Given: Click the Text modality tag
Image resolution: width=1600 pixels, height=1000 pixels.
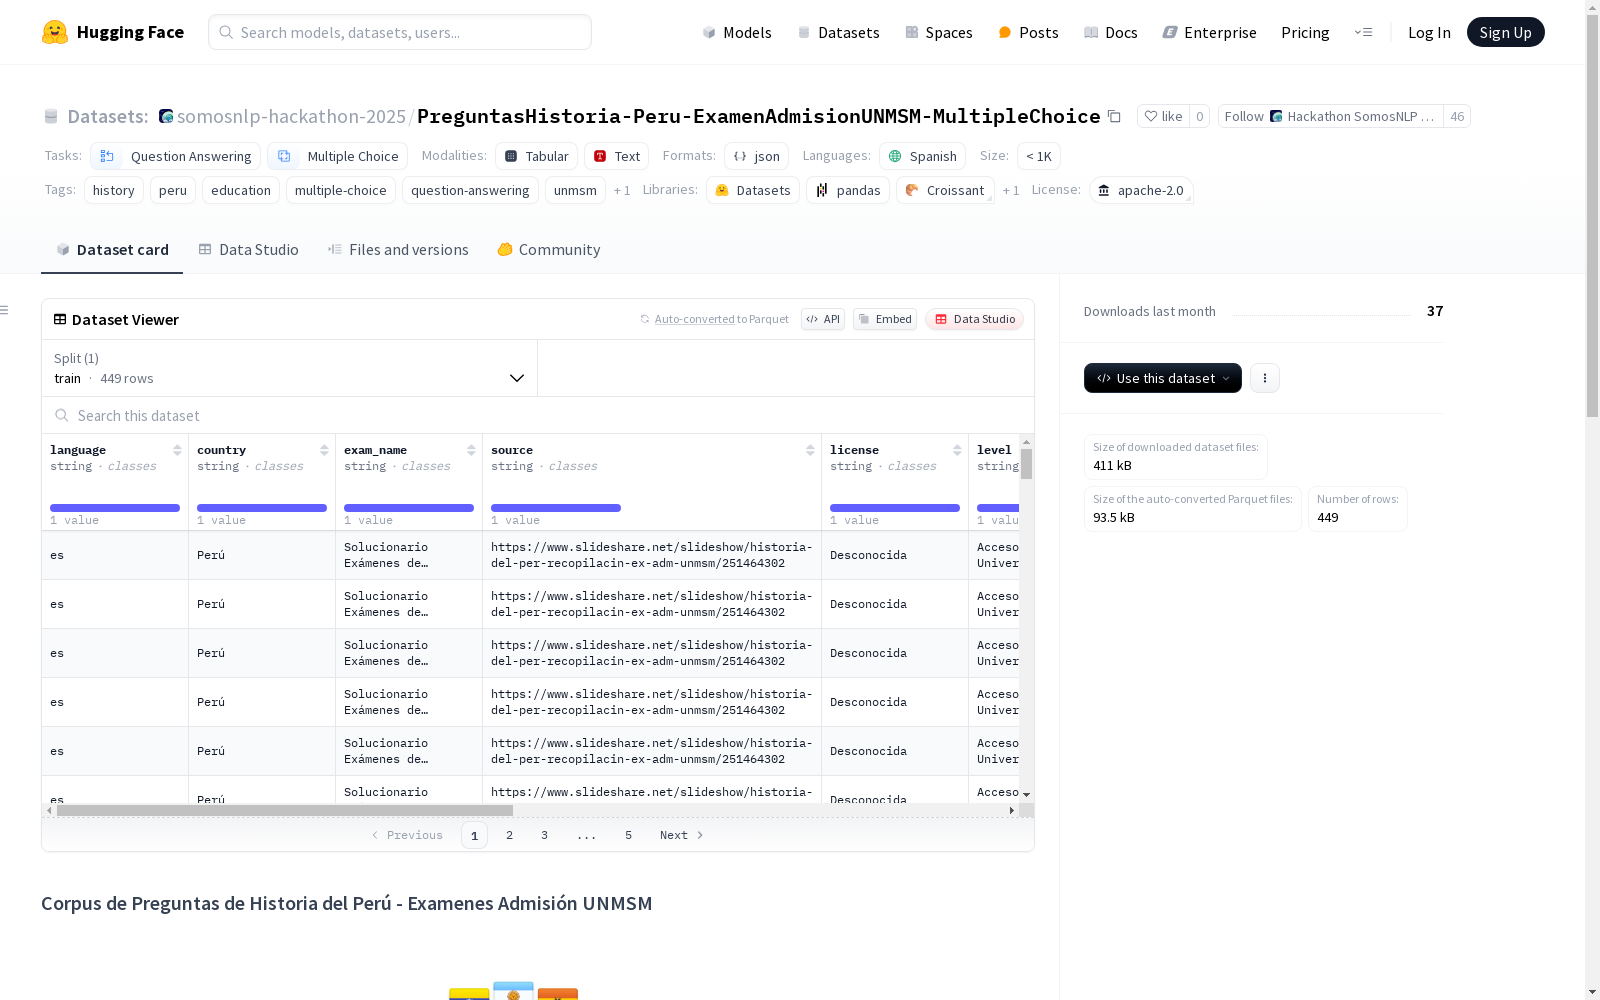Looking at the screenshot, I should (616, 156).
